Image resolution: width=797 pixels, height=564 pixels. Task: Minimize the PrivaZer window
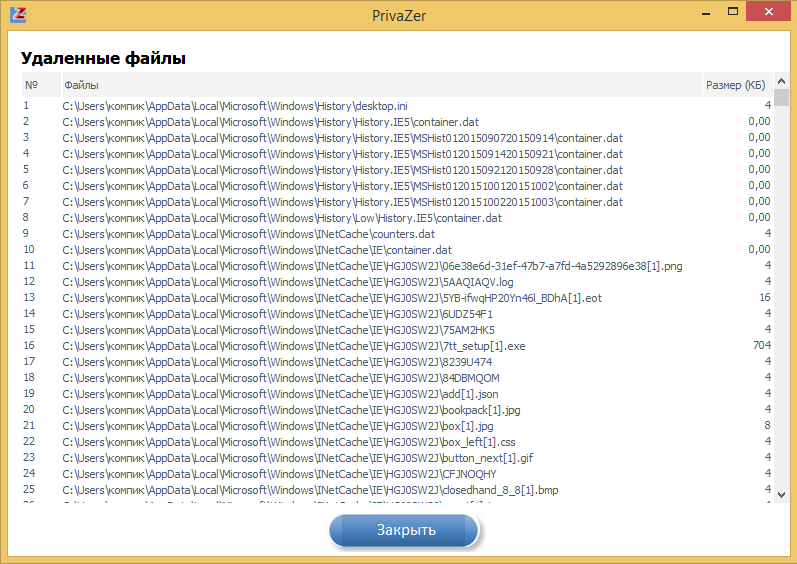(706, 13)
